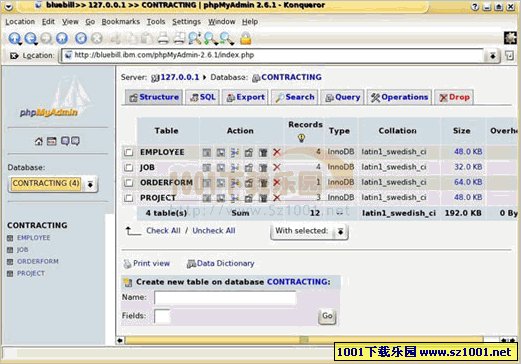Image resolution: width=521 pixels, height=364 pixels.
Task: Drop the JOB table with red X
Action: [277, 167]
